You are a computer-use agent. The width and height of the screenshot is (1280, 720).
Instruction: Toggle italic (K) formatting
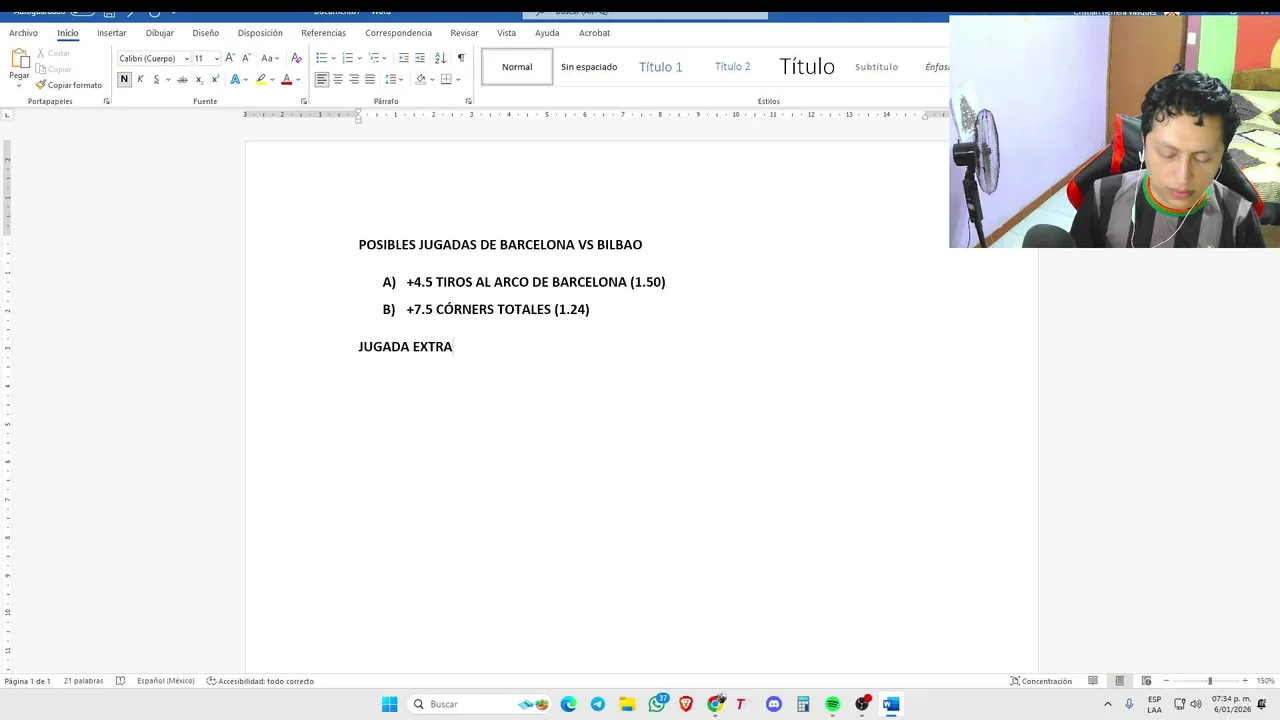(140, 79)
